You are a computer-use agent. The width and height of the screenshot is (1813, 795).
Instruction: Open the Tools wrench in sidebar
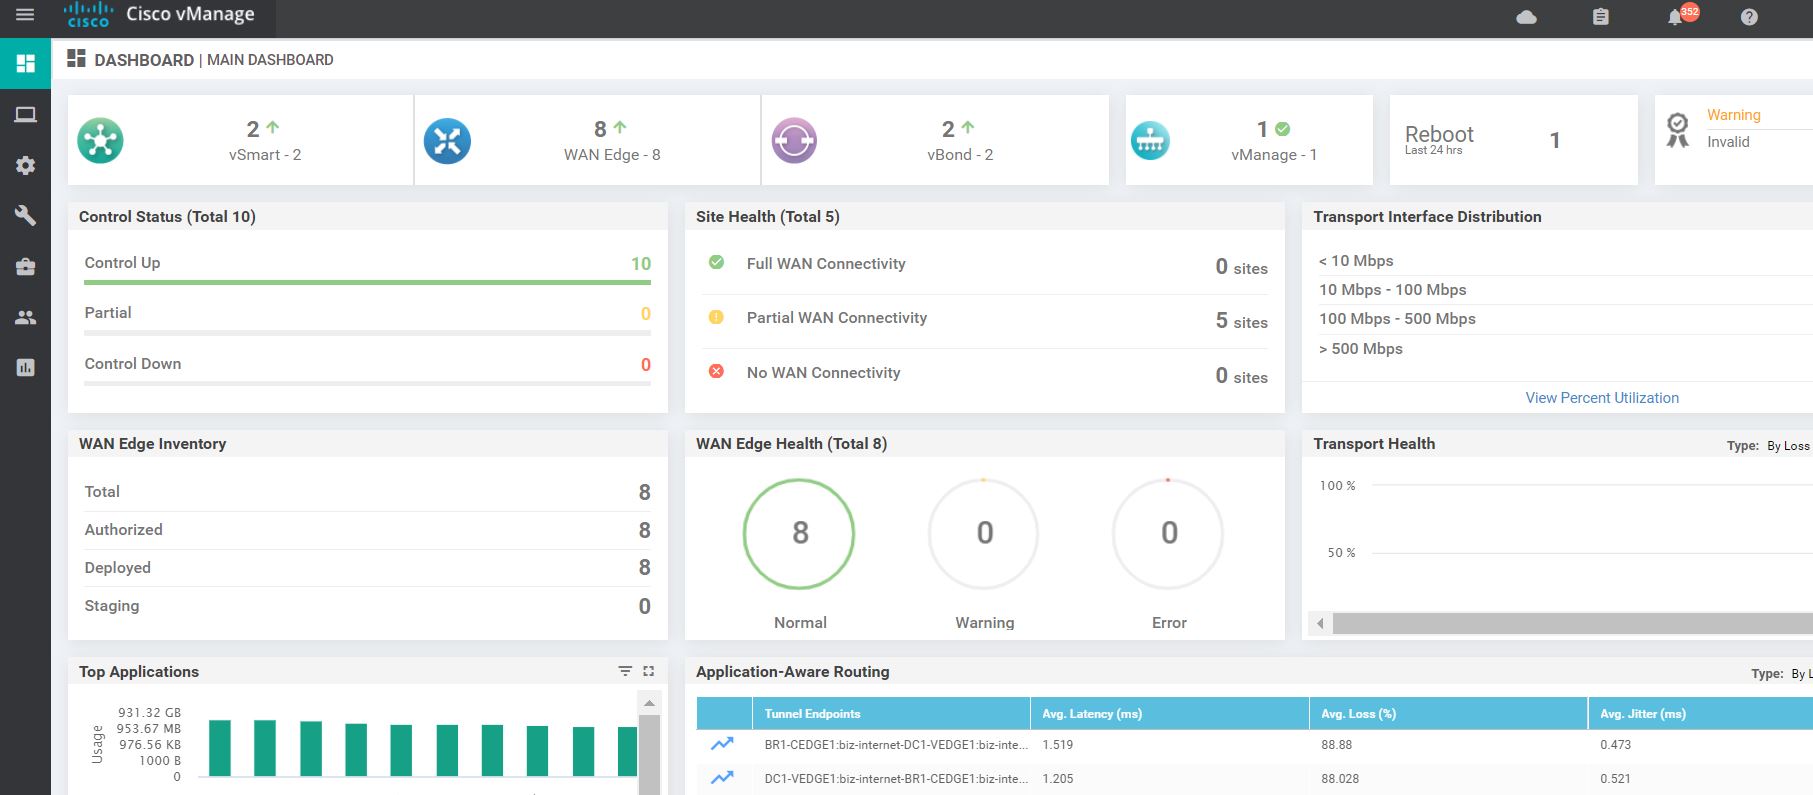25,216
